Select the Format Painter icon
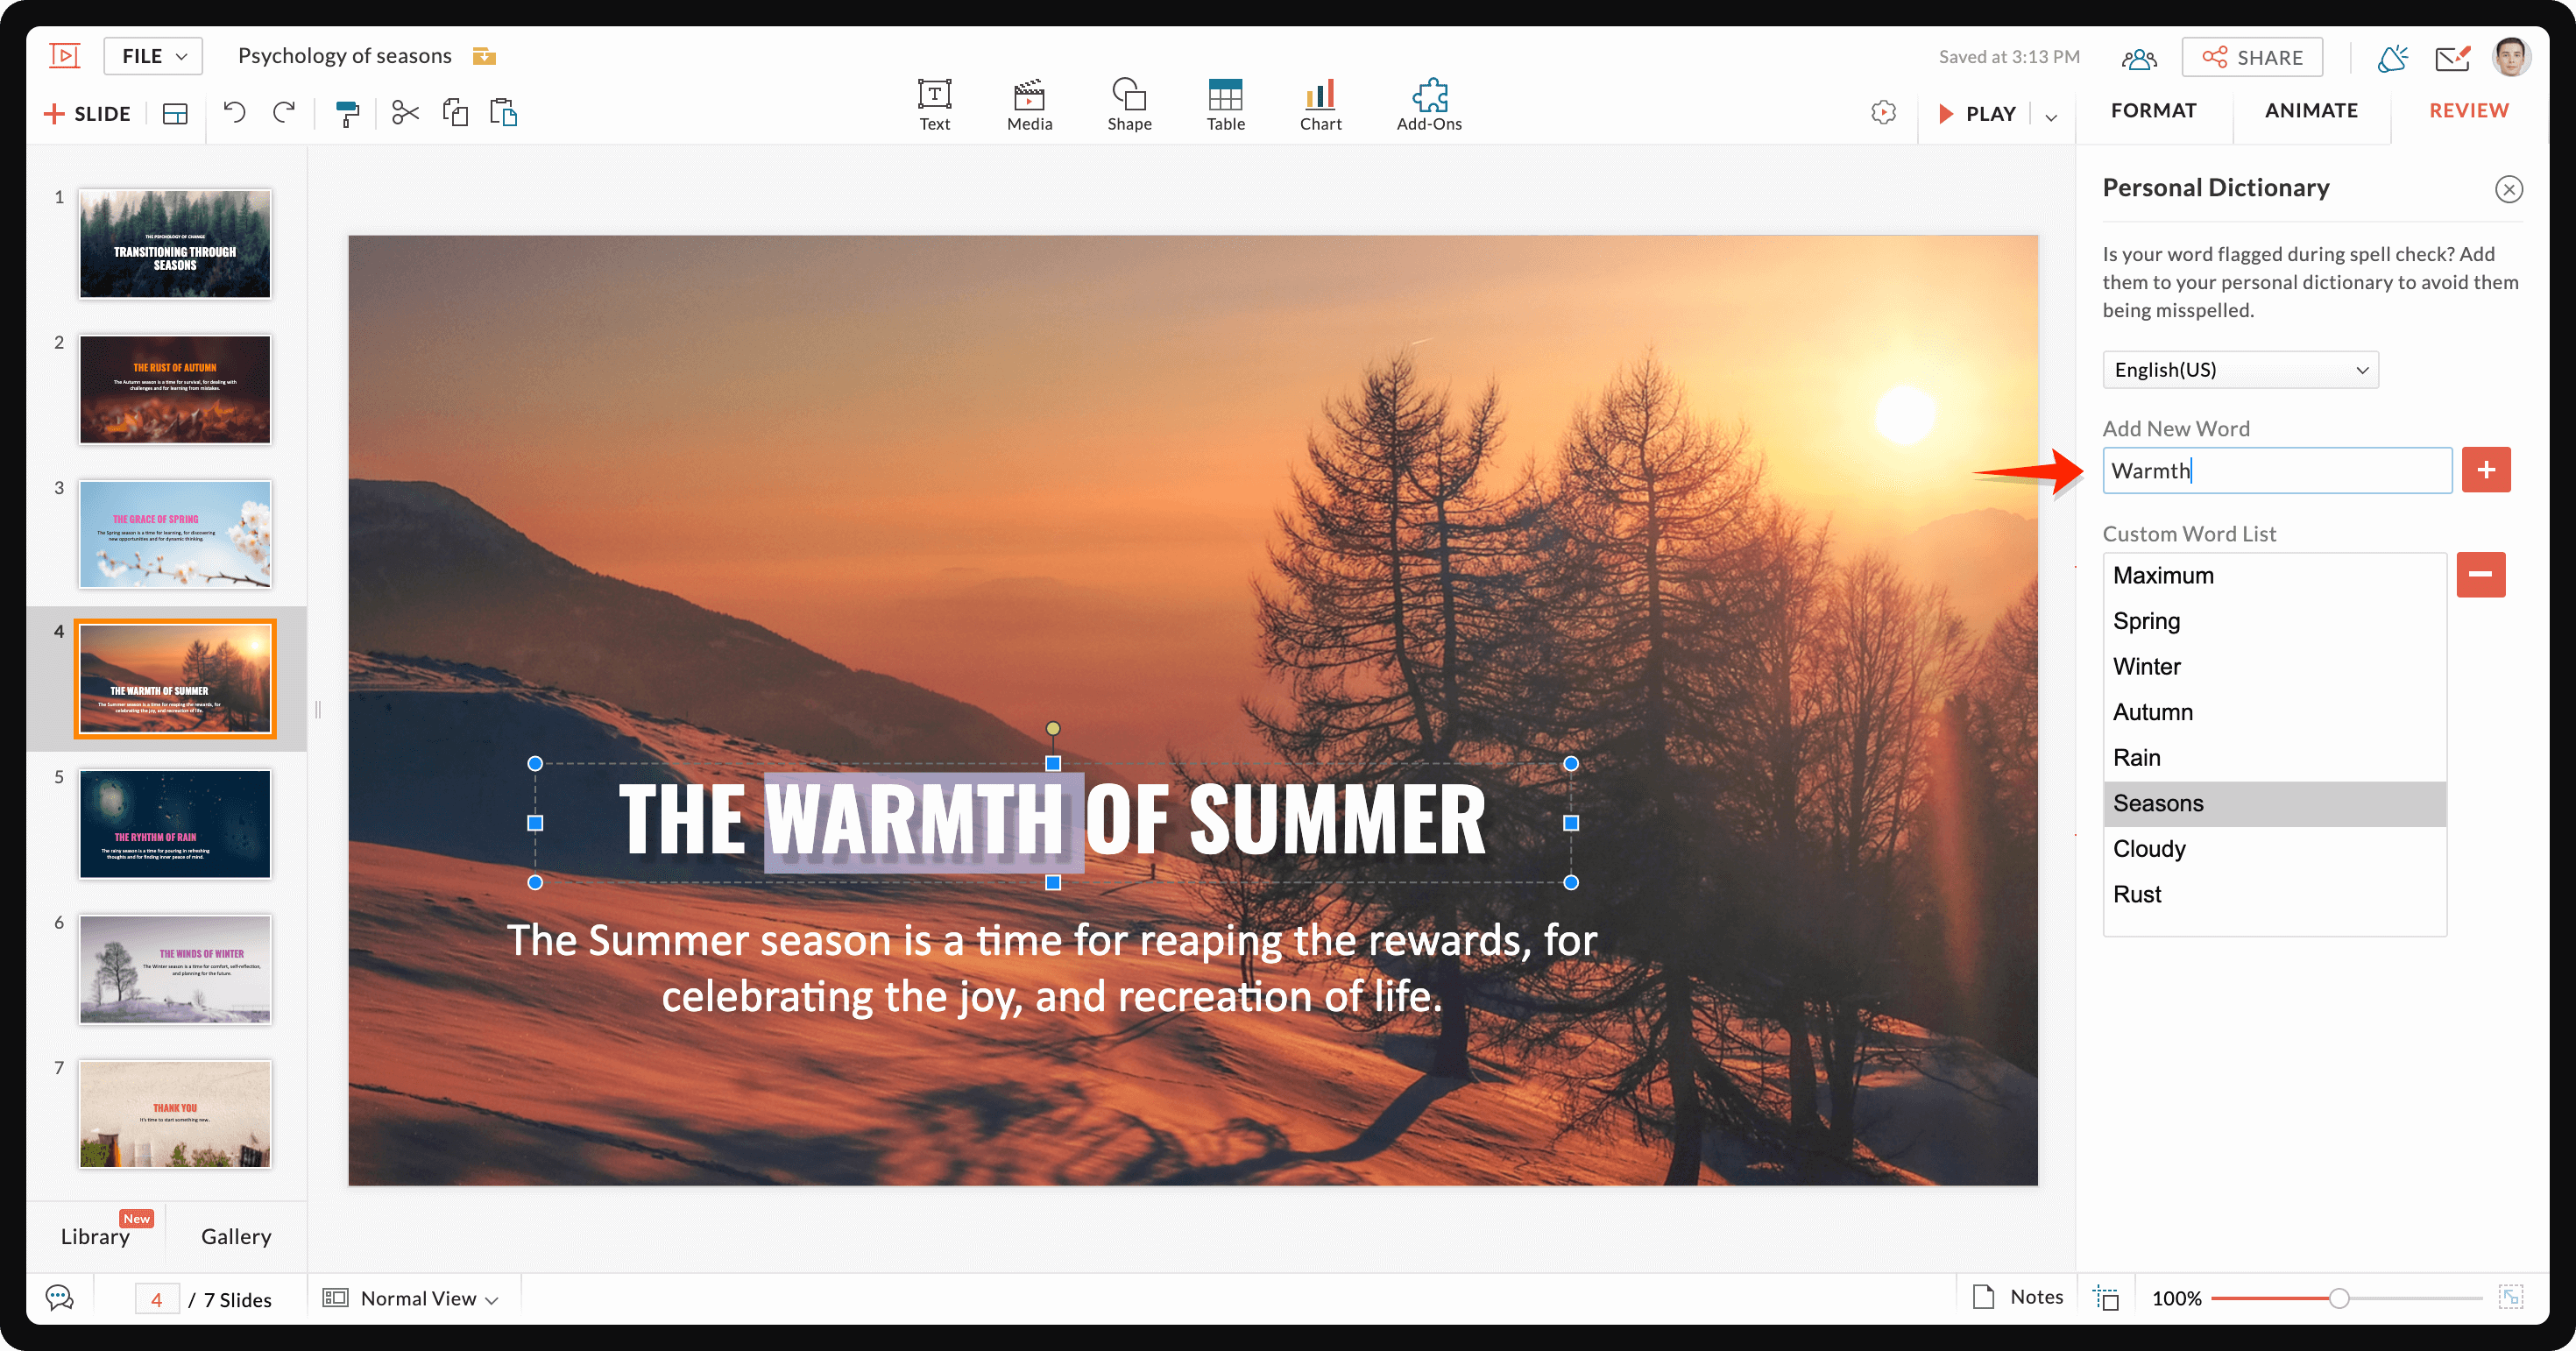 point(347,113)
